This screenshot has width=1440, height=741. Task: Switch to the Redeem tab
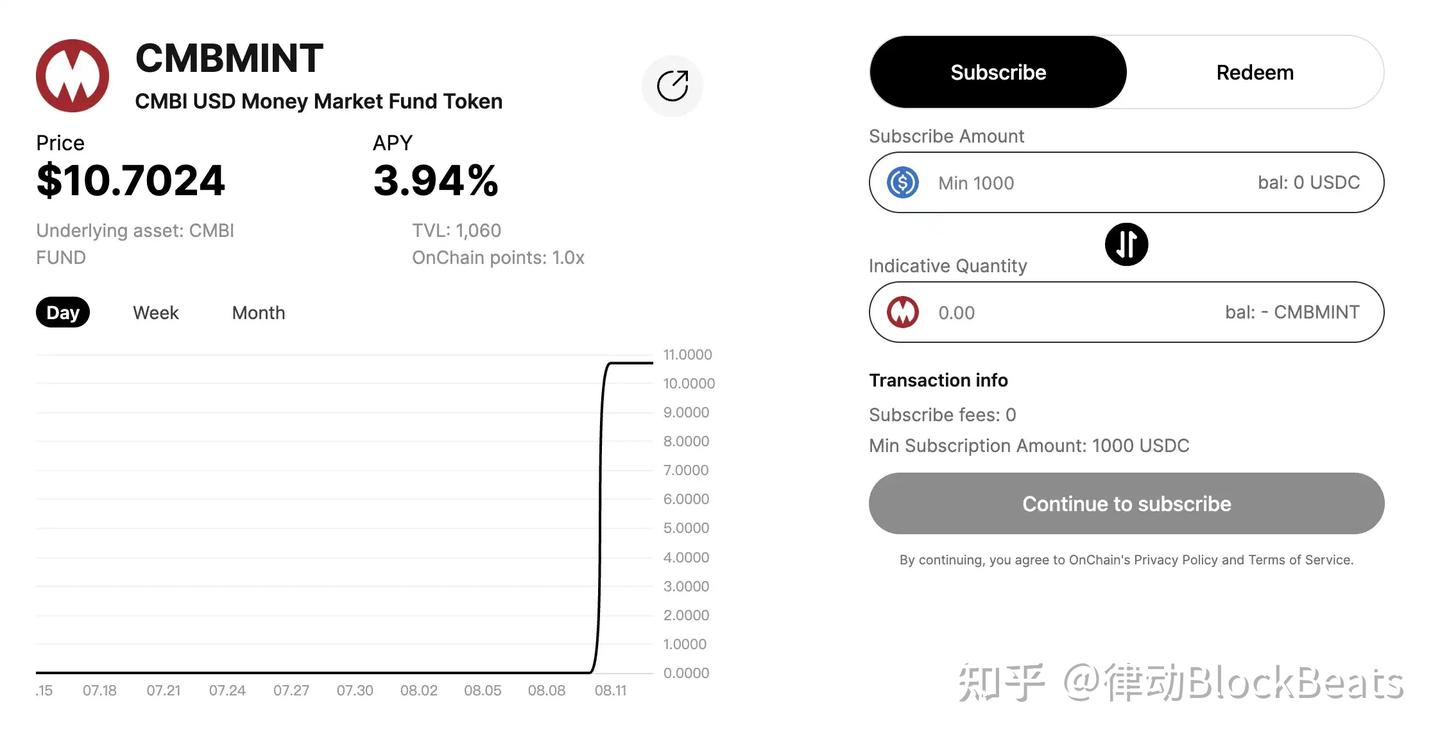point(1255,71)
